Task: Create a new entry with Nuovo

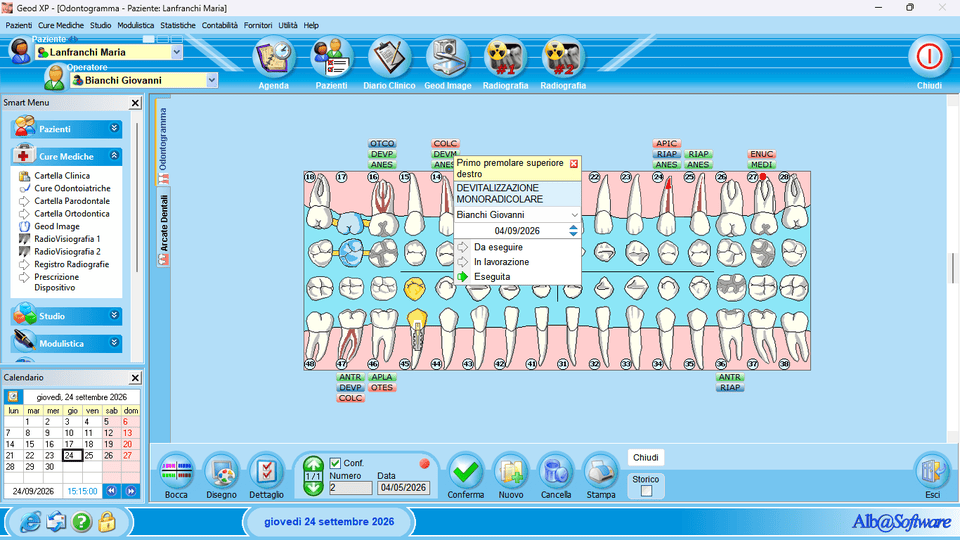Action: 511,471
